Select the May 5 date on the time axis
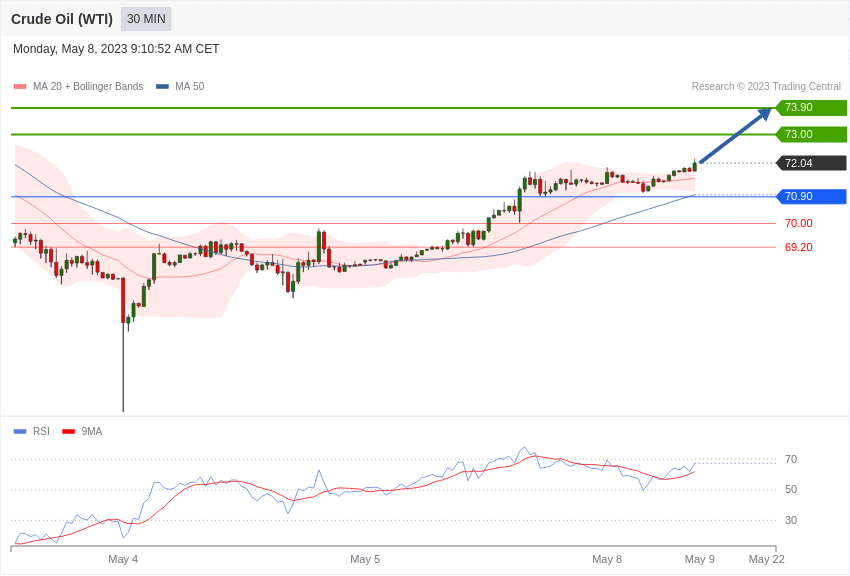850x576 pixels. point(365,559)
